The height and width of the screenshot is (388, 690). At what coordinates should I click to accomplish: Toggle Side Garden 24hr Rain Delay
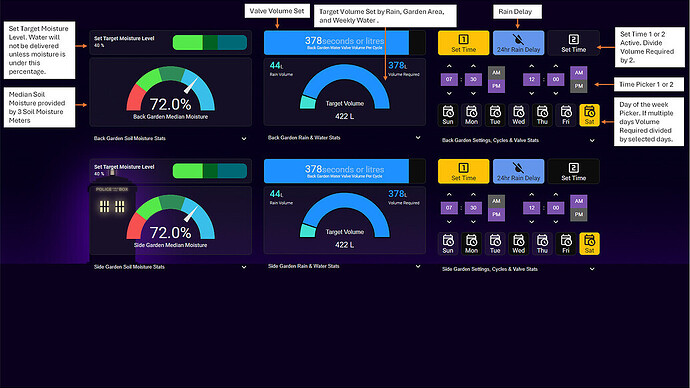518,172
